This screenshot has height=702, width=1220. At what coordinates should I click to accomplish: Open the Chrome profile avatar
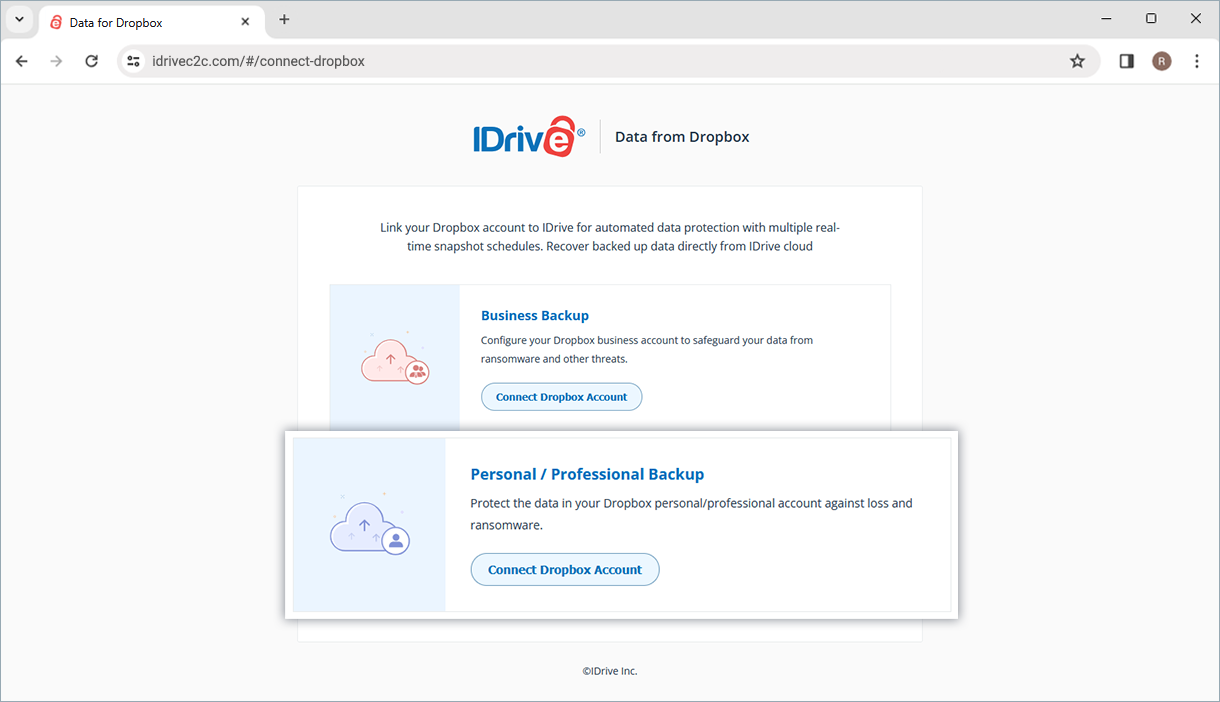[1161, 61]
